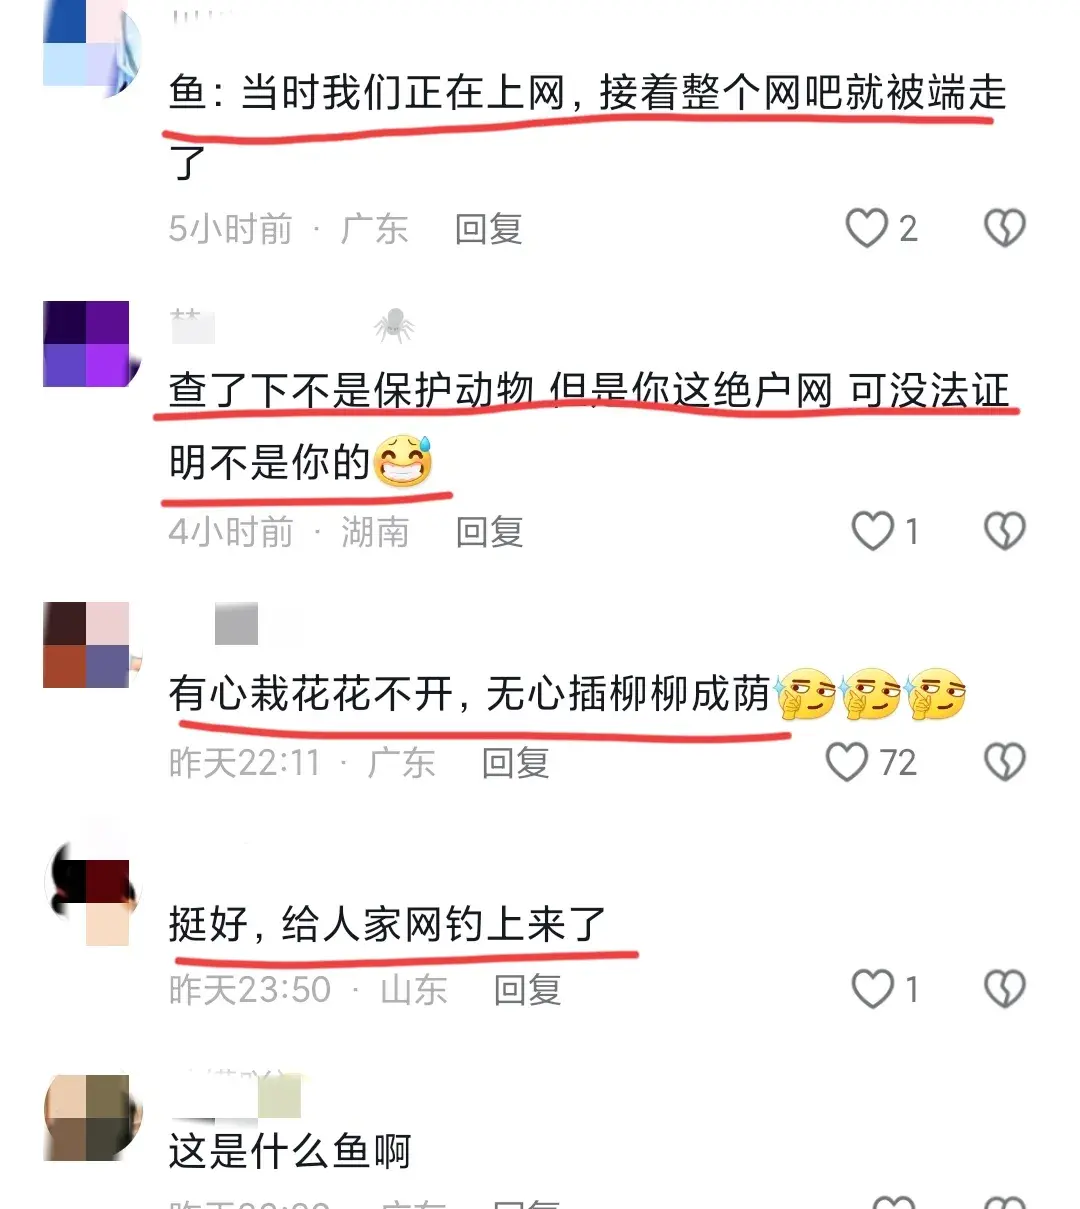This screenshot has width=1080, height=1209.
Task: Like the 有心栽花花不开 comment with 72 likes
Action: click(846, 762)
